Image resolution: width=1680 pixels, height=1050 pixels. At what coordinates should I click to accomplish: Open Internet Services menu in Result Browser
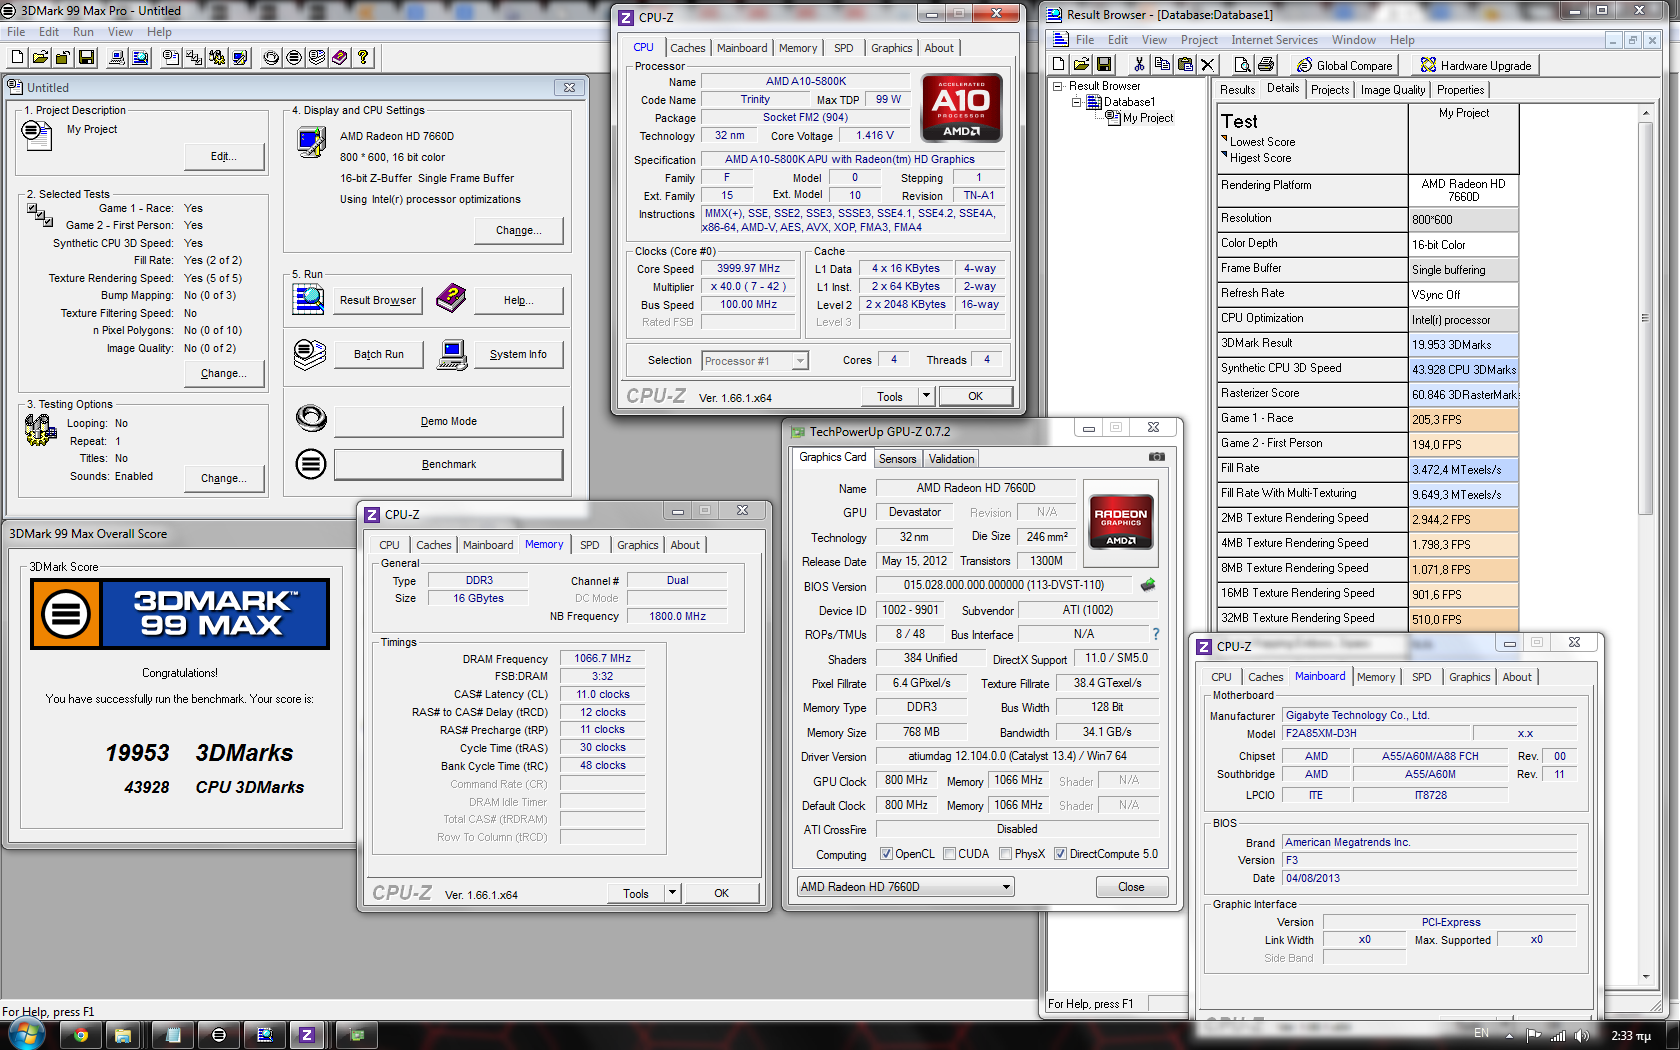[x=1274, y=40]
